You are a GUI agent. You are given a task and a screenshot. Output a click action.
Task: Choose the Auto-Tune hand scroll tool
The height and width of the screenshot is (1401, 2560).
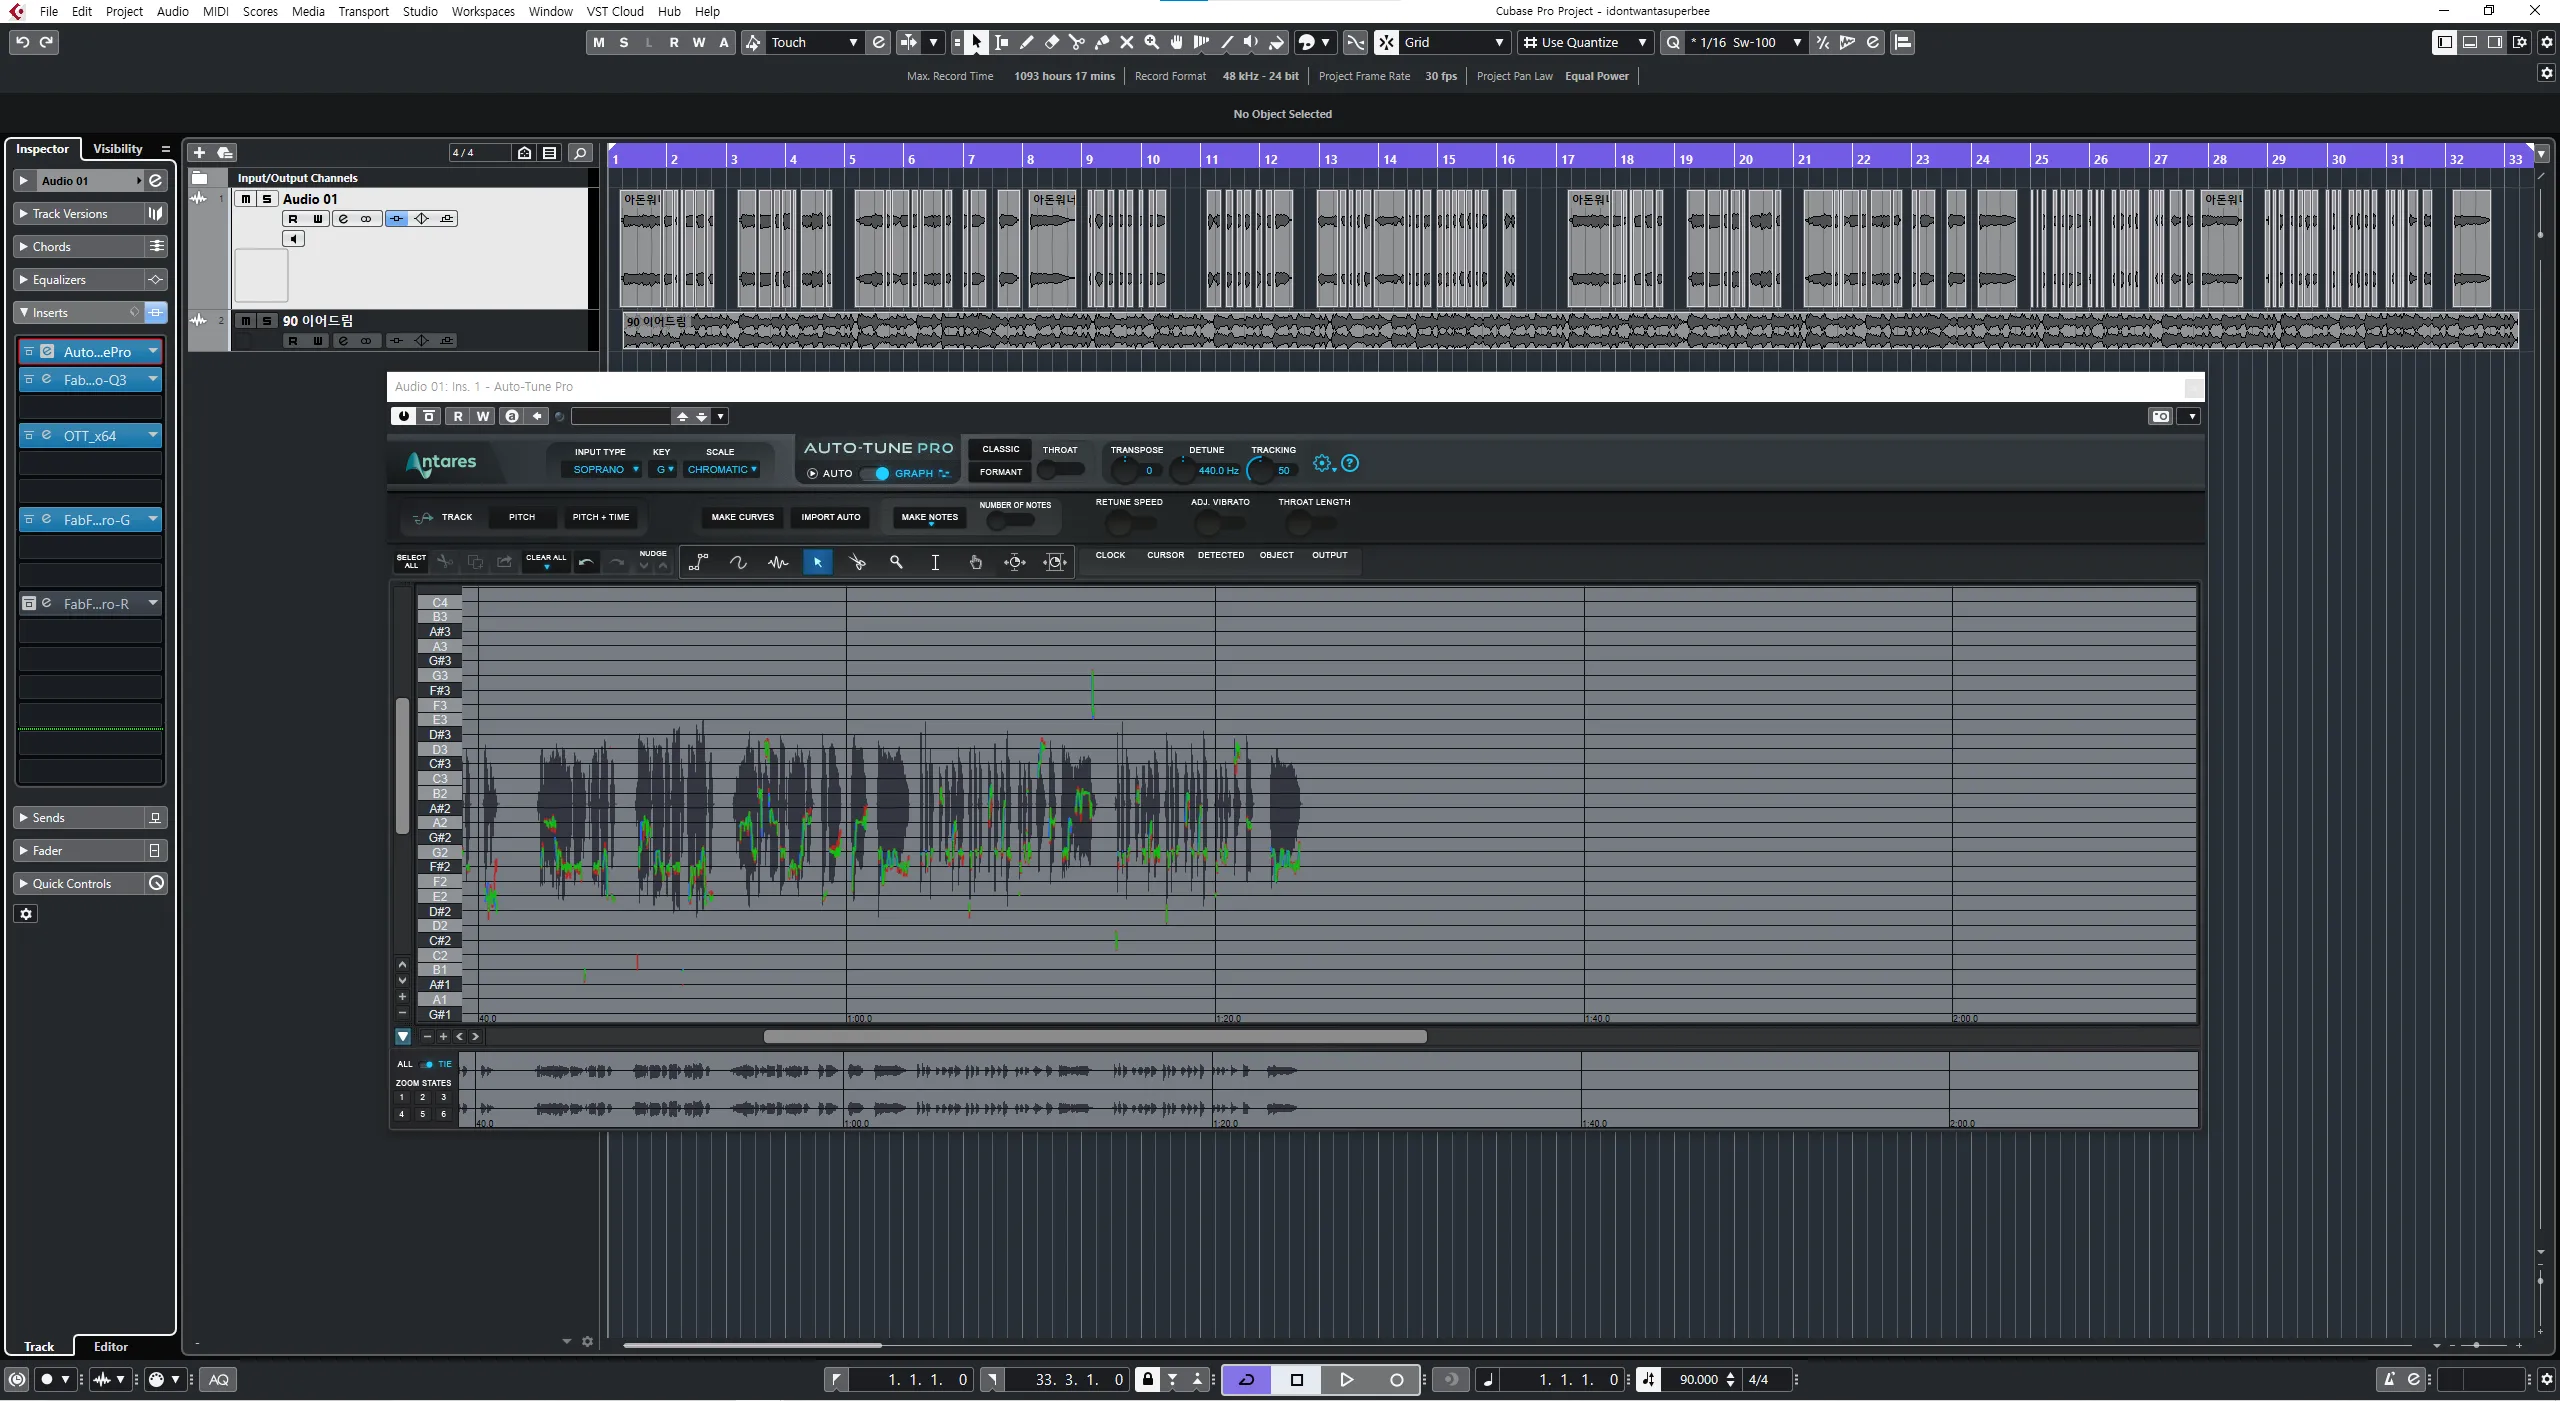[975, 562]
